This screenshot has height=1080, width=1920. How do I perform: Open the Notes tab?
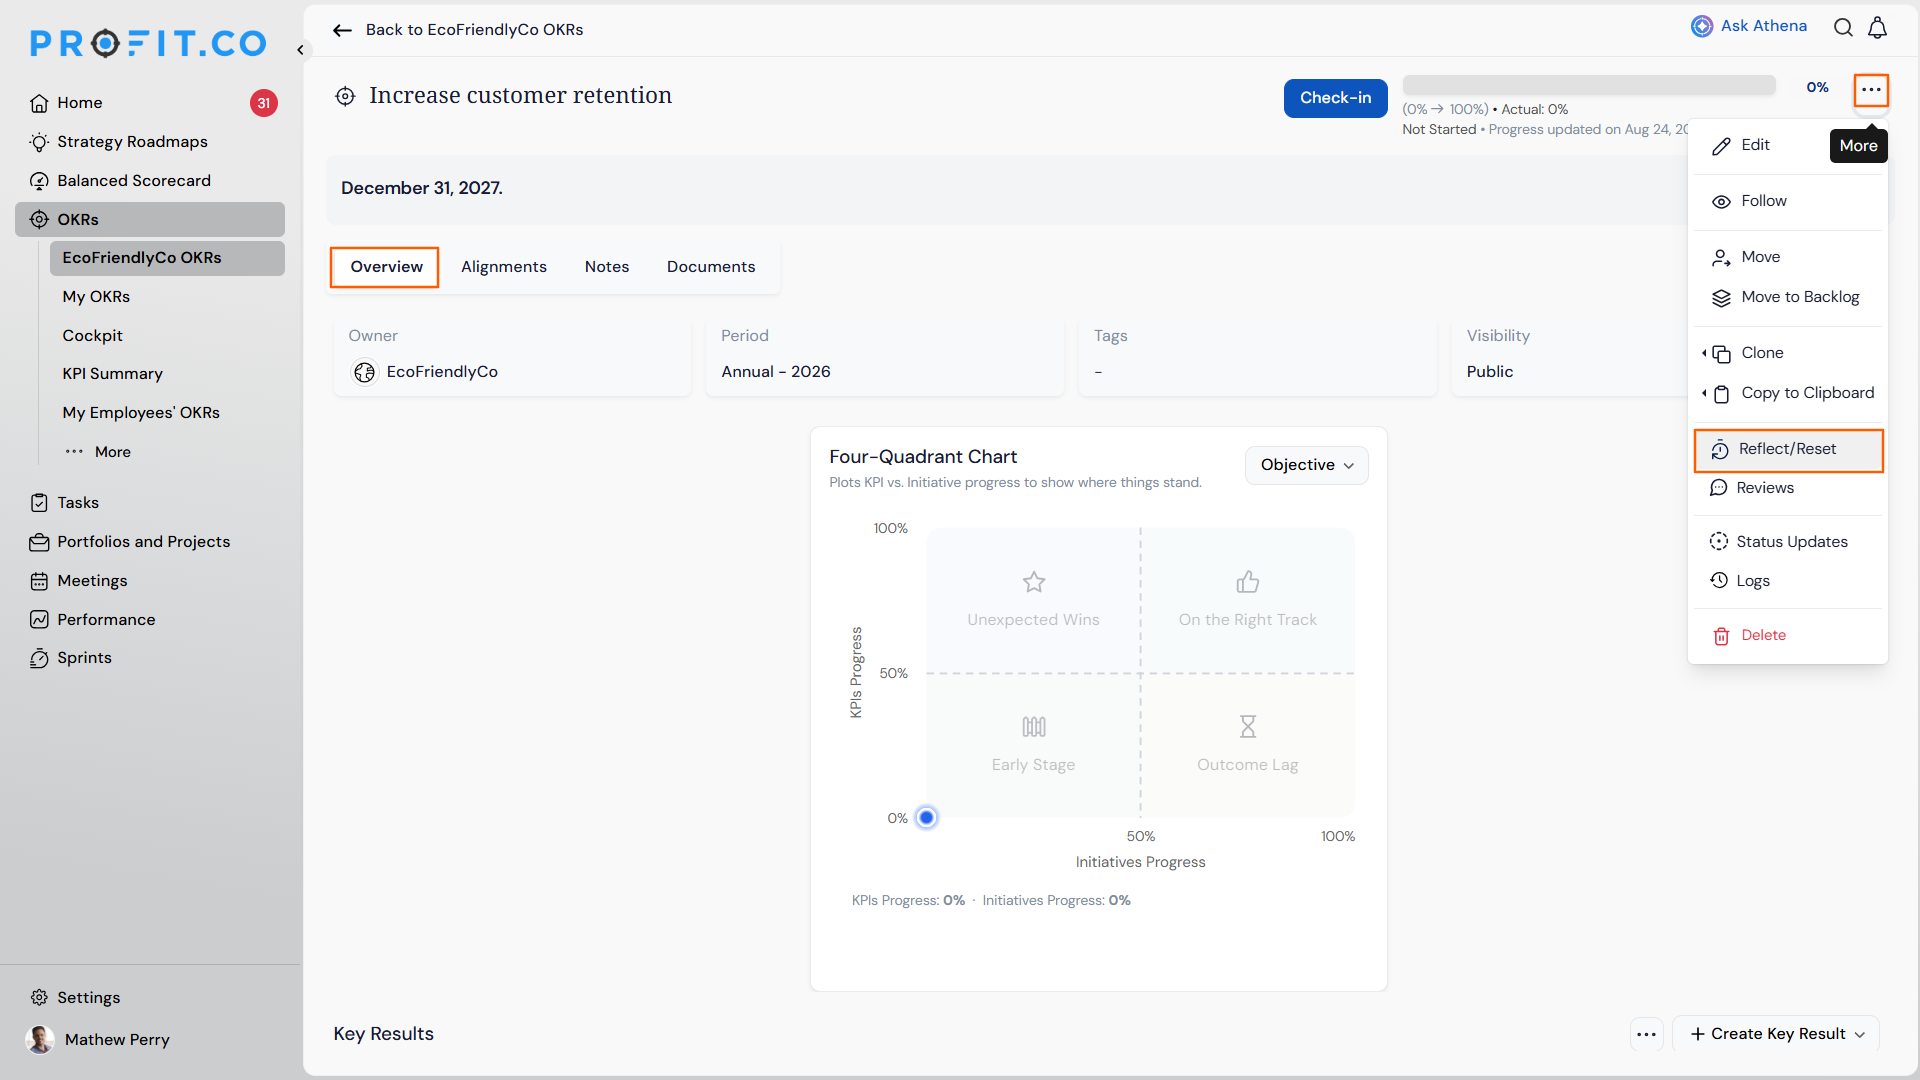tap(607, 267)
